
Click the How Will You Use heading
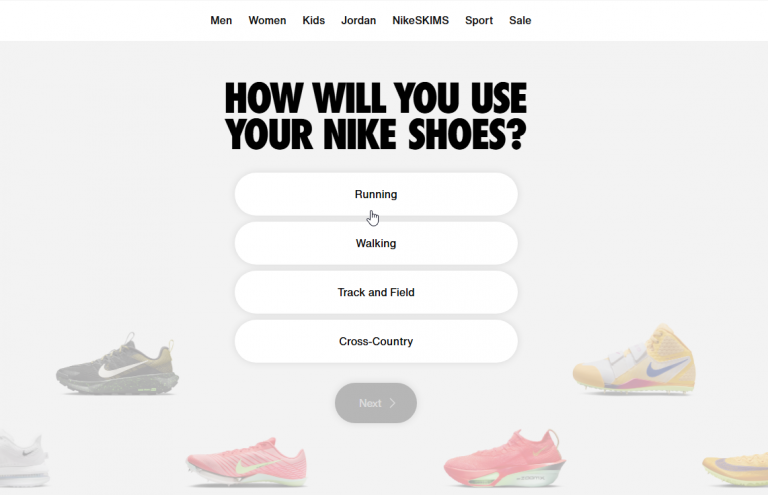[x=376, y=117]
